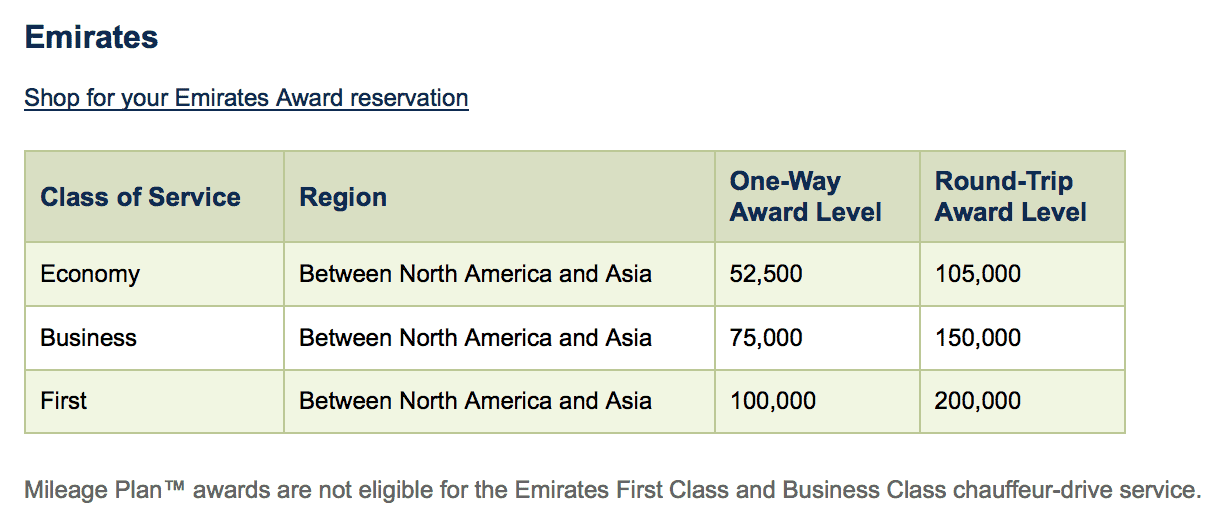Click the 105,000 round-trip award value

tap(978, 274)
